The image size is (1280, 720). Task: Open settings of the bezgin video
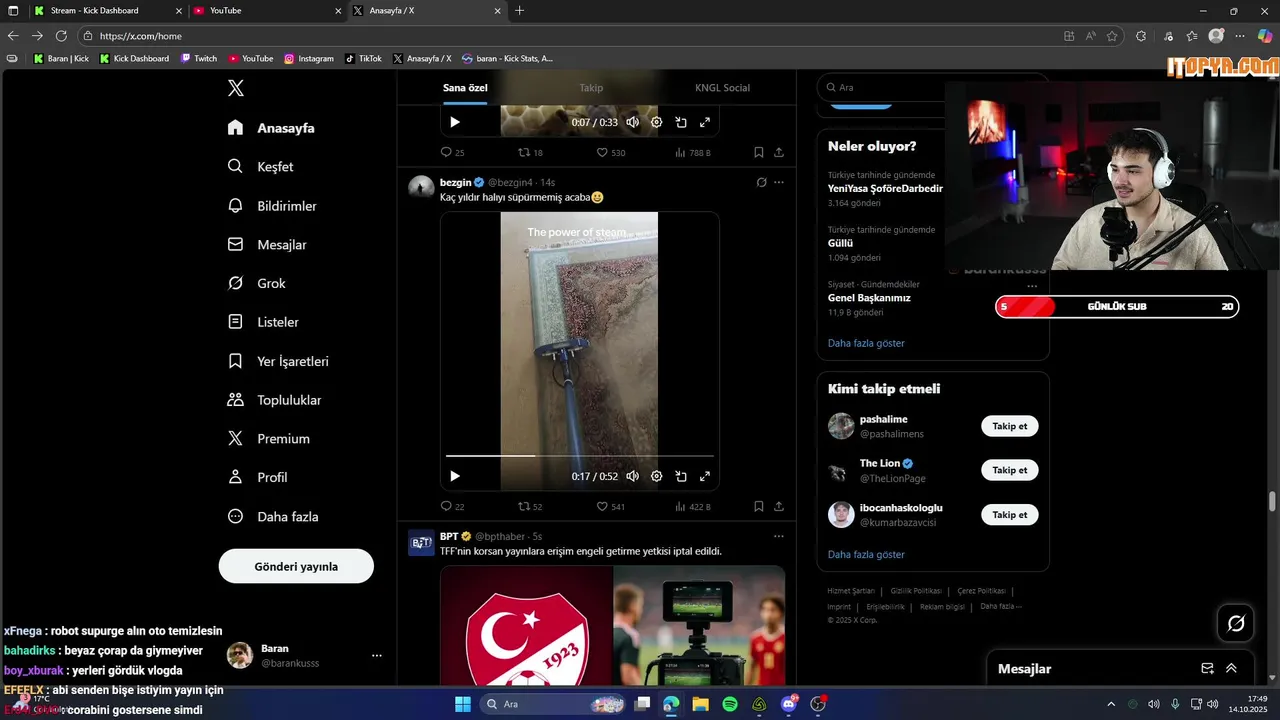tap(657, 477)
